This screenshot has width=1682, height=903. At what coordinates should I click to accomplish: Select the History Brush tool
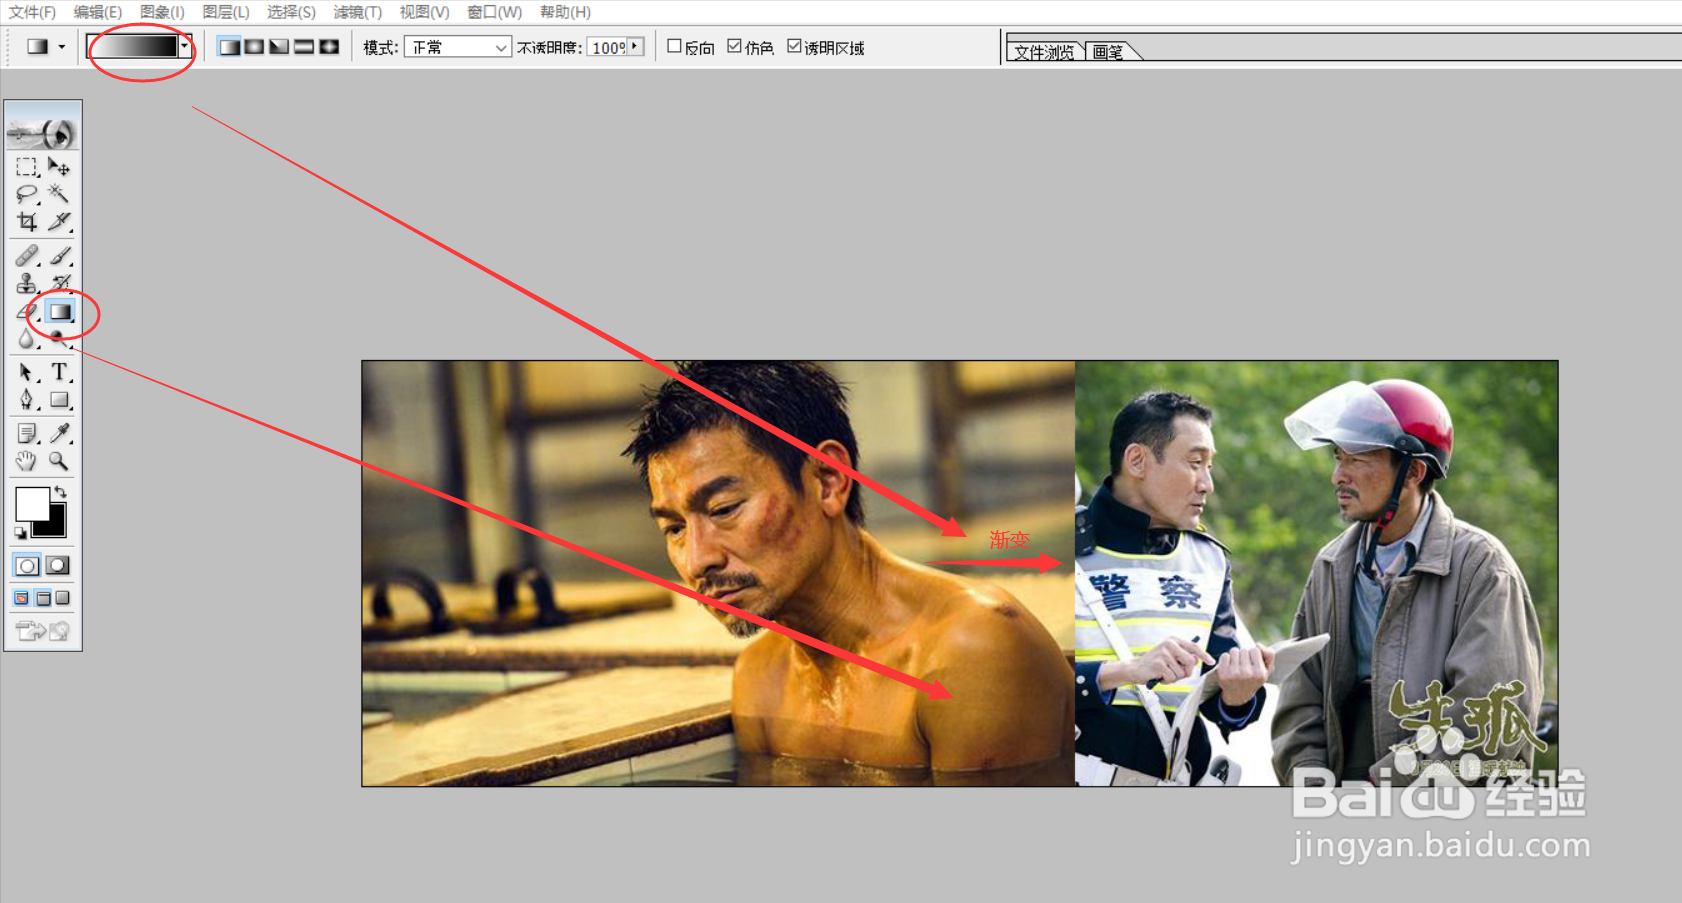point(59,284)
